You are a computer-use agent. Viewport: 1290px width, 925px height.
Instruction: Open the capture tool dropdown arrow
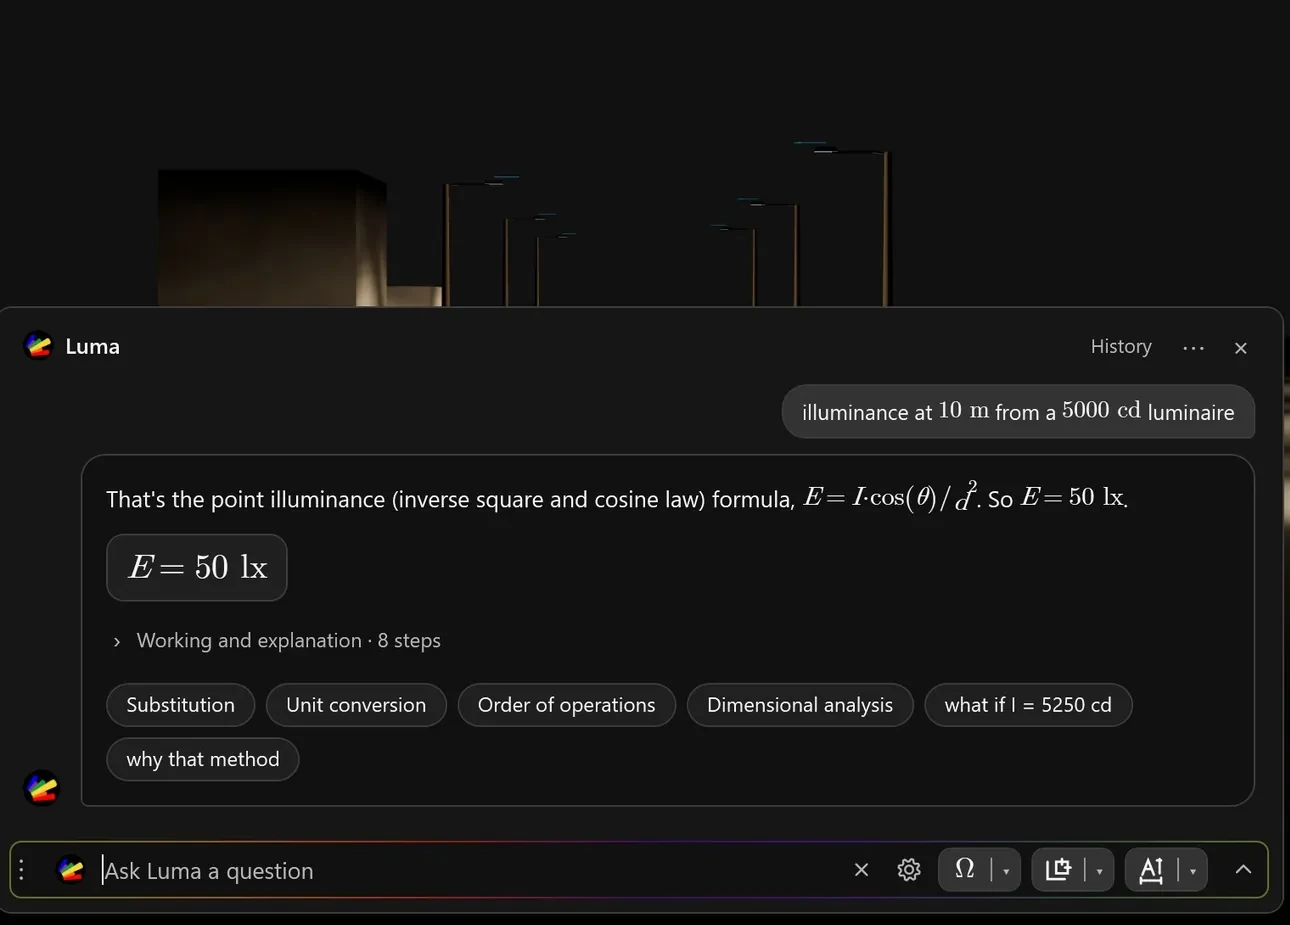click(x=1099, y=871)
